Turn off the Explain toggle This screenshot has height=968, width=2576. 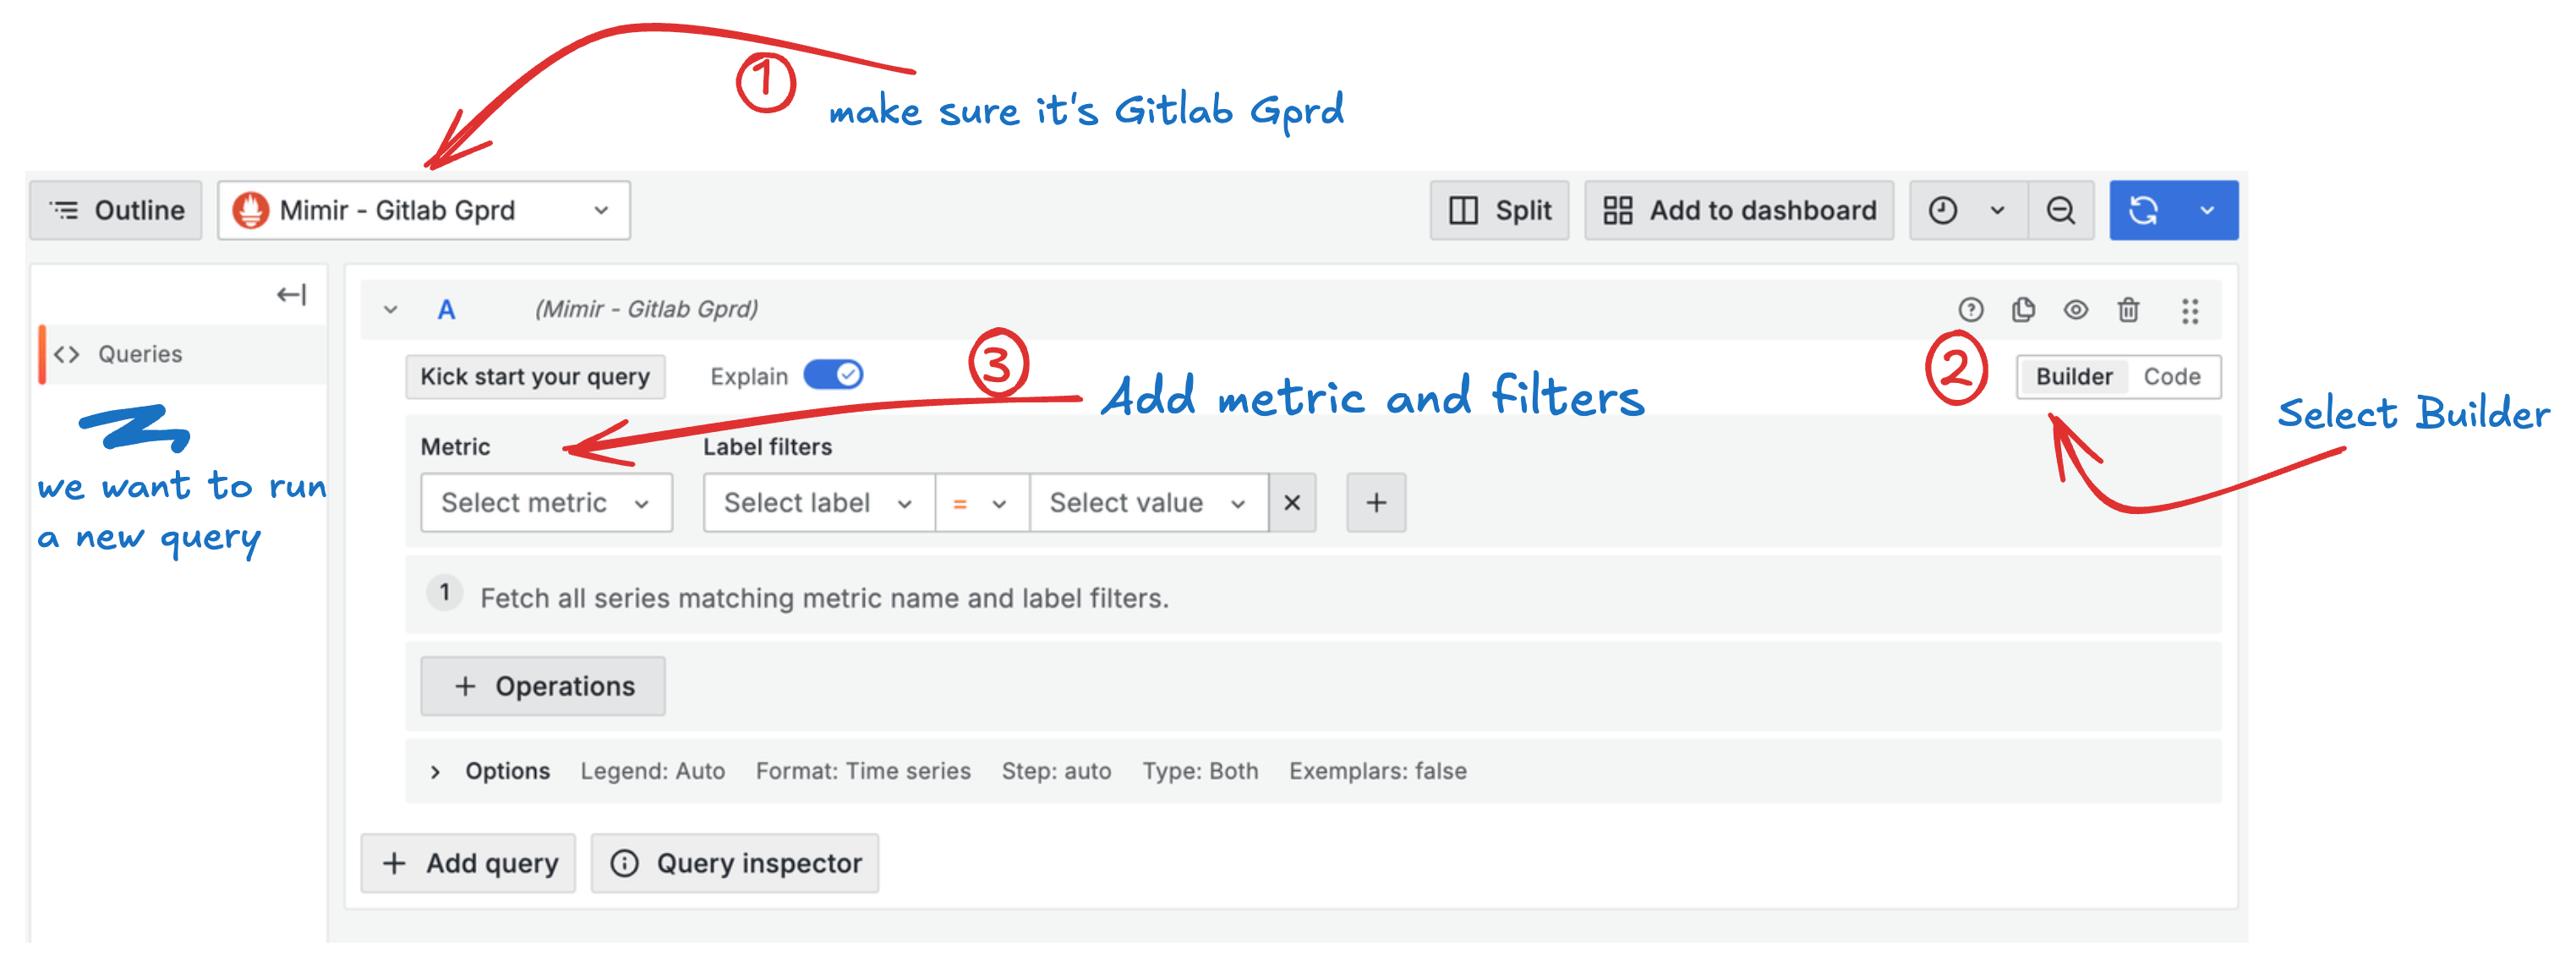point(832,375)
